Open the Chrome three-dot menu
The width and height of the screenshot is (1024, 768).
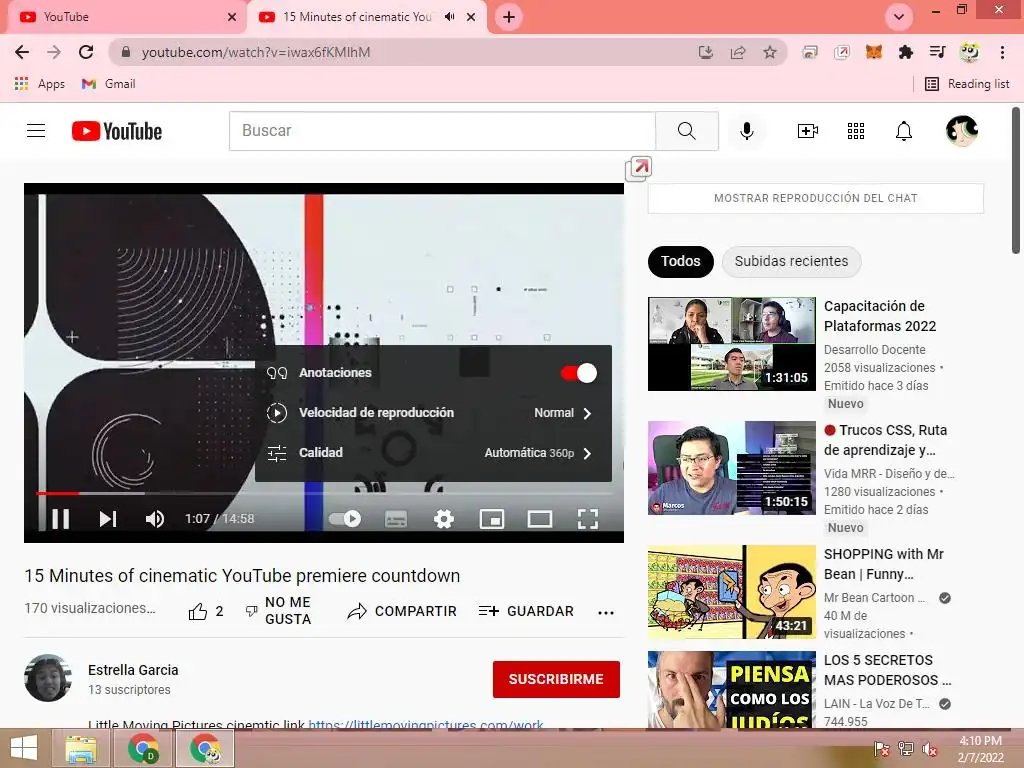click(x=1002, y=52)
